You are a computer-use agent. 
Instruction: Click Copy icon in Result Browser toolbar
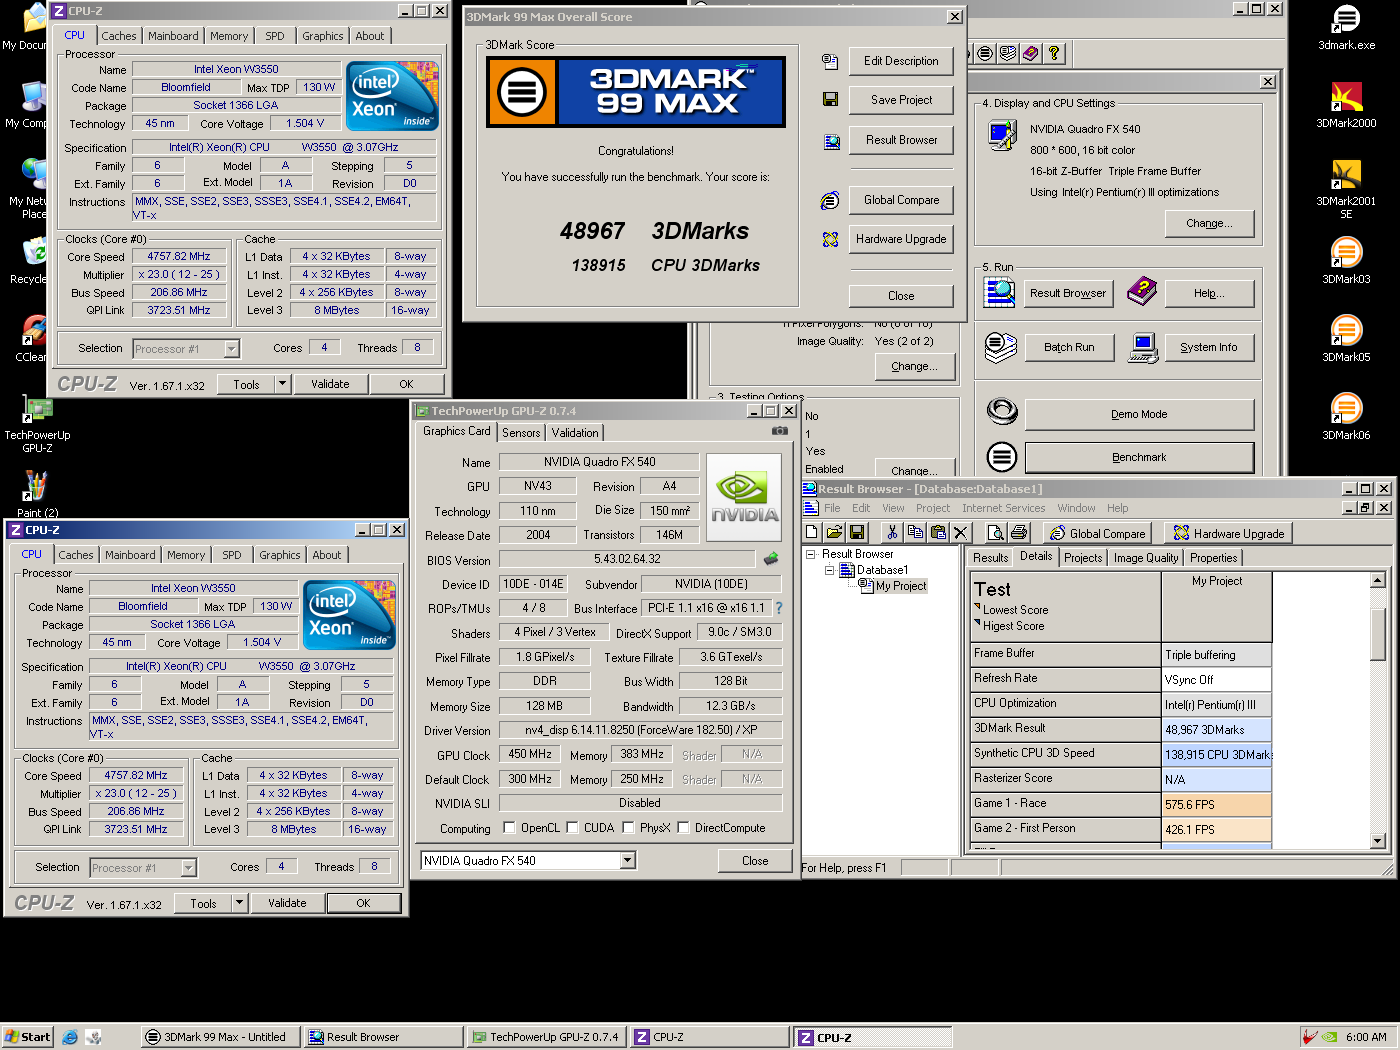tap(915, 533)
